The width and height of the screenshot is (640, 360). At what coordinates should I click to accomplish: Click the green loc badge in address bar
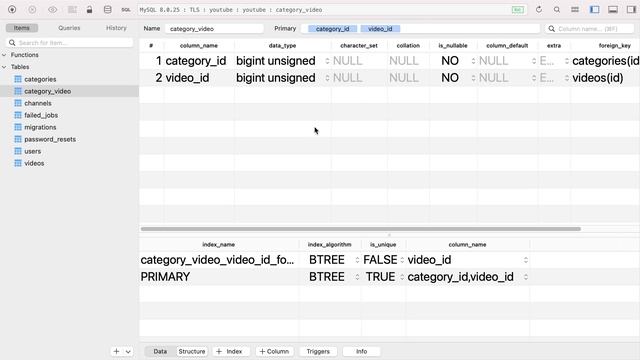[x=518, y=10]
